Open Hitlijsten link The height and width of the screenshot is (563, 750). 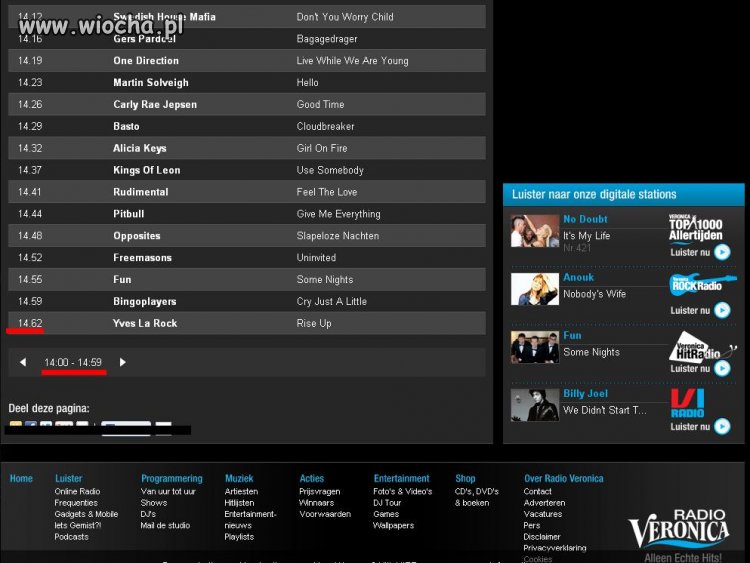(x=239, y=503)
